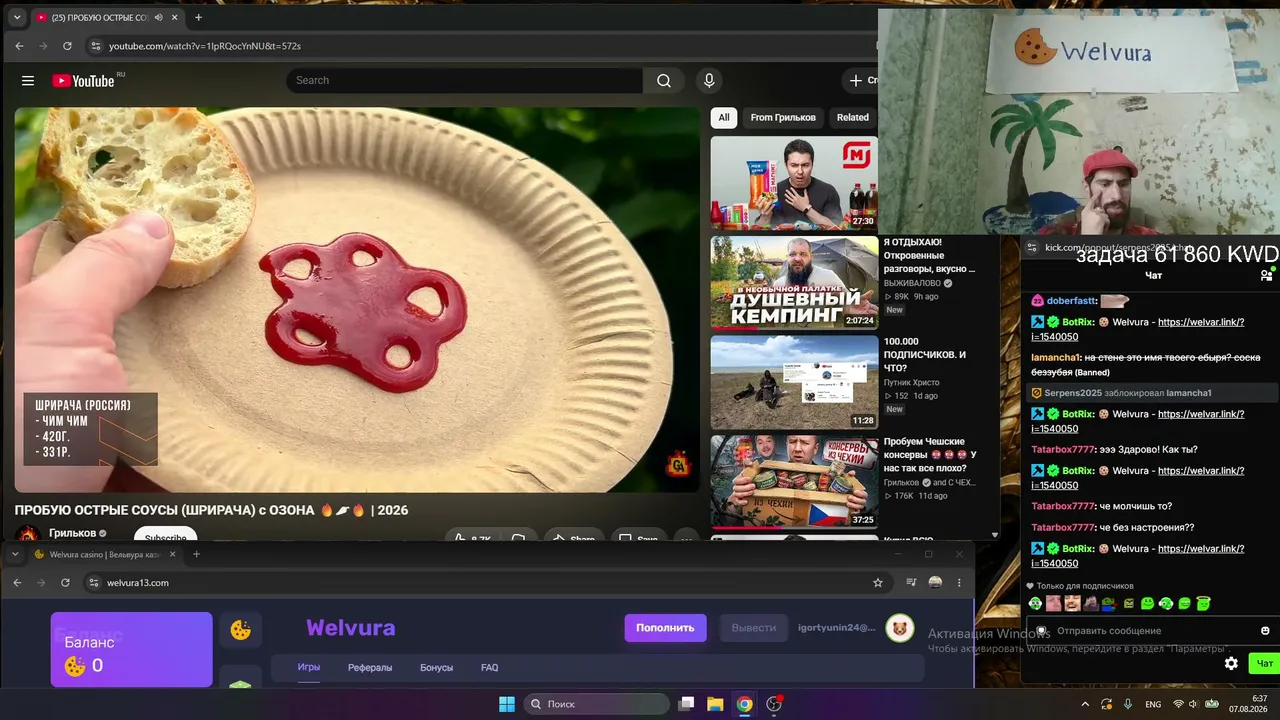
Task: Click the playing video of the paper plate
Action: click(357, 300)
